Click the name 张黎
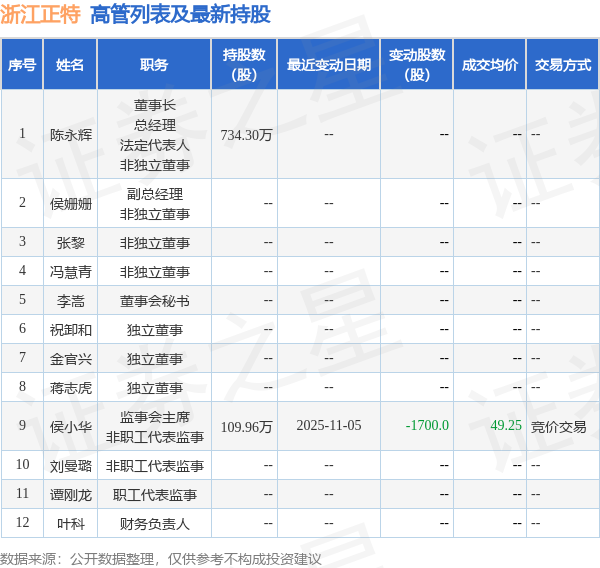 71,243
